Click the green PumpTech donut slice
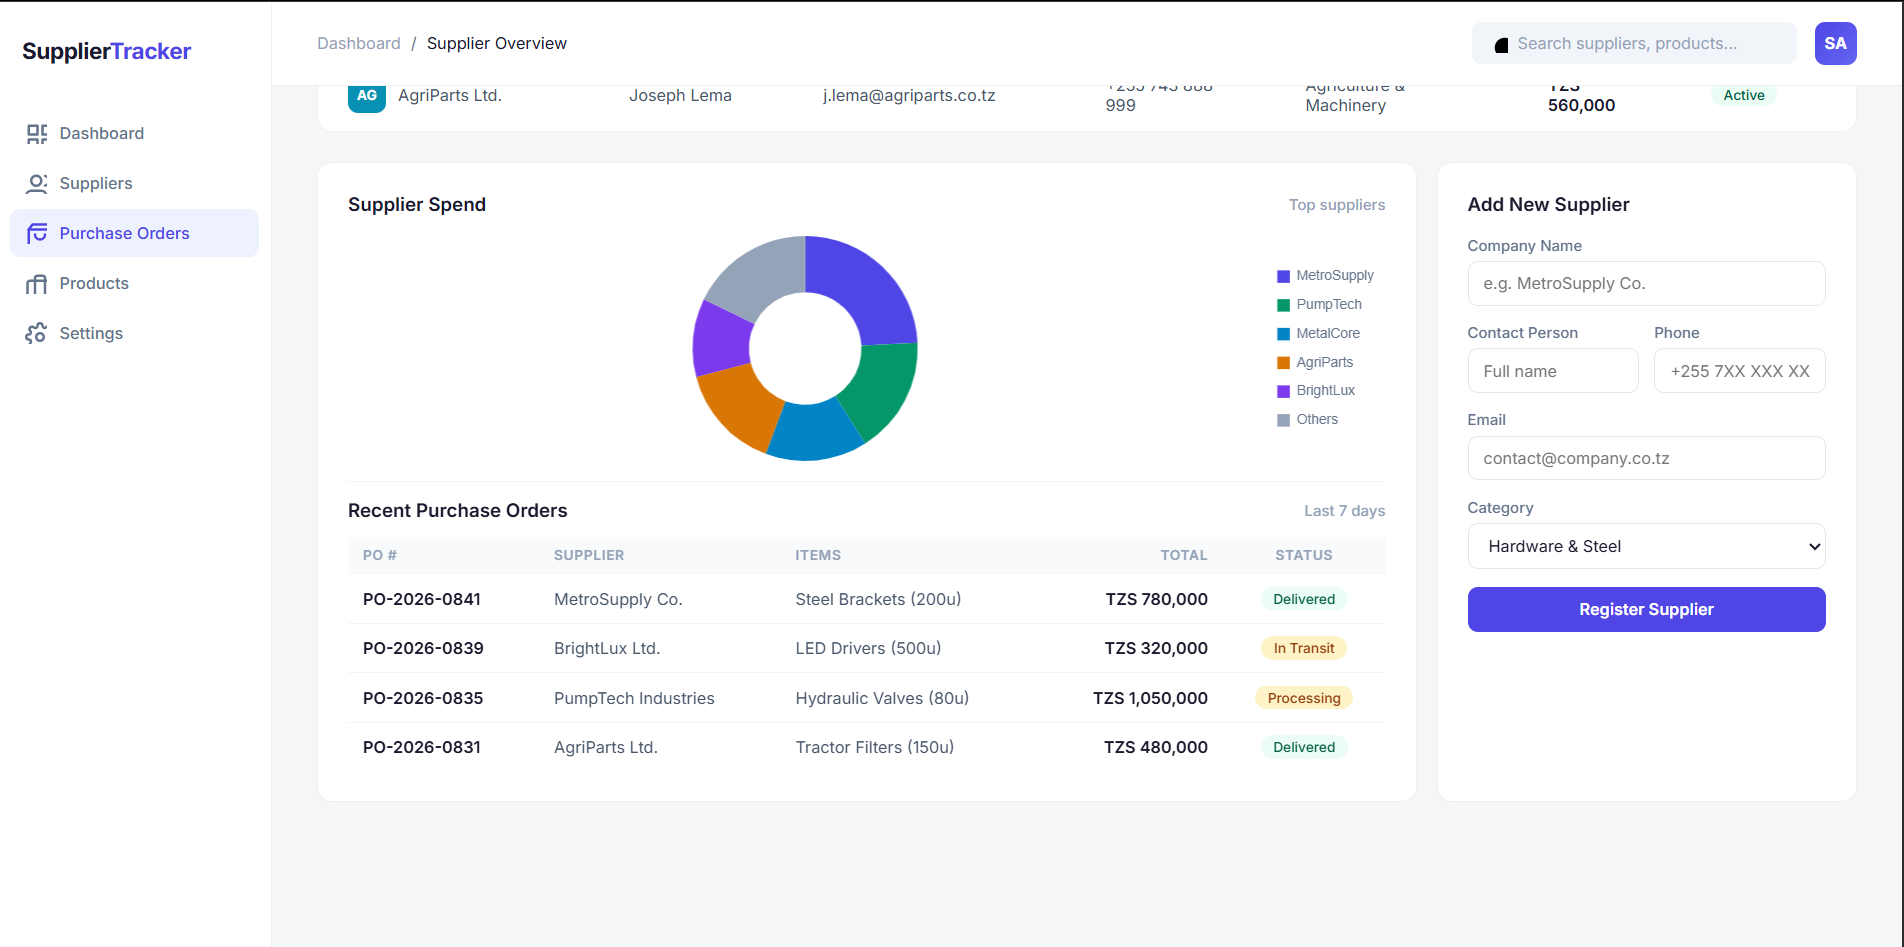 point(879,389)
